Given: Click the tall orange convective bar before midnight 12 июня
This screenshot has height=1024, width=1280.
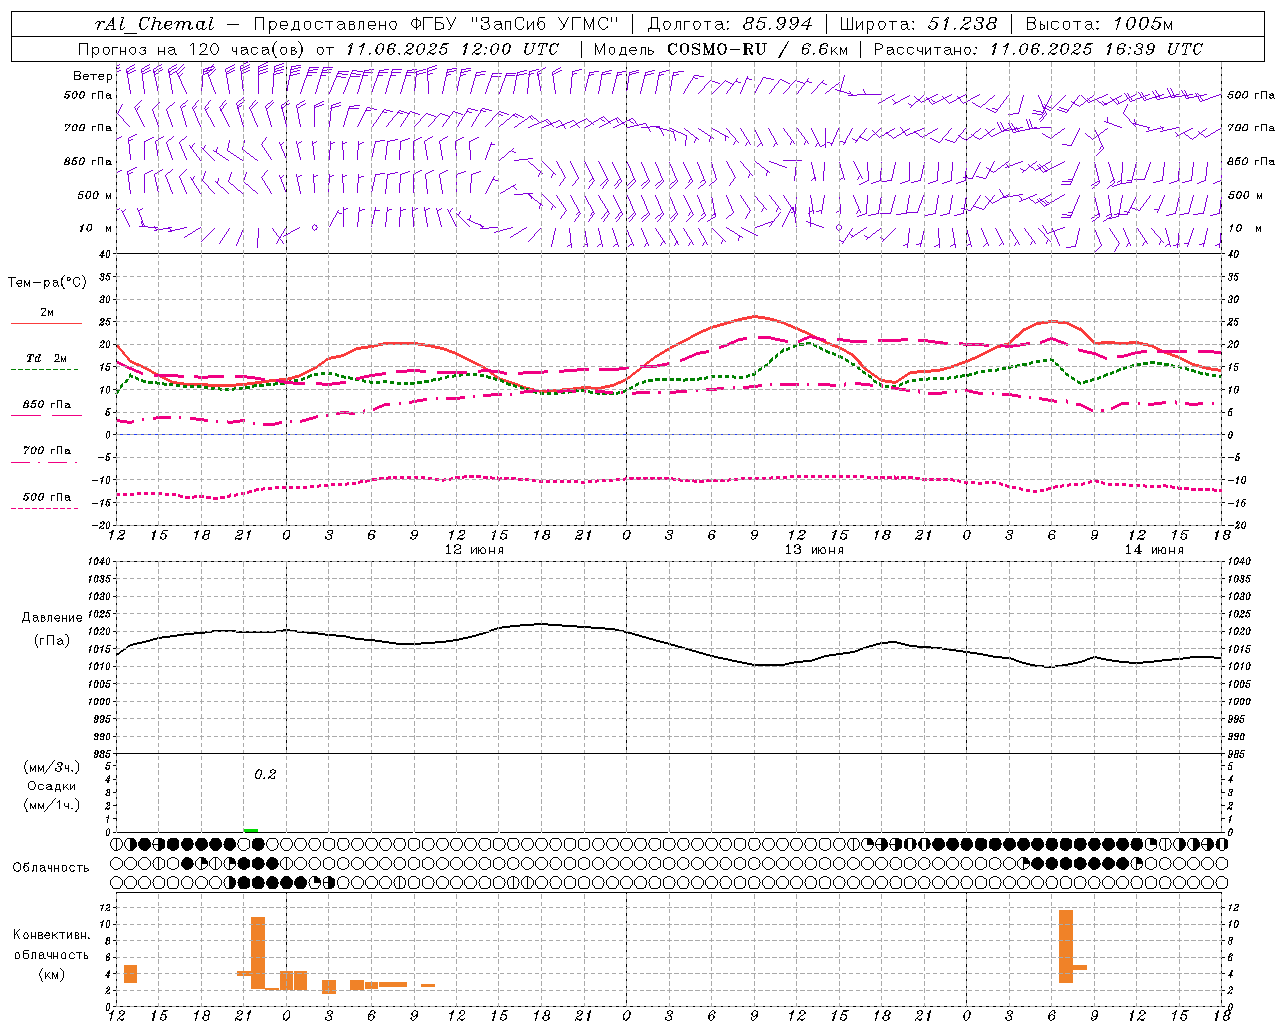Looking at the screenshot, I should tap(258, 952).
